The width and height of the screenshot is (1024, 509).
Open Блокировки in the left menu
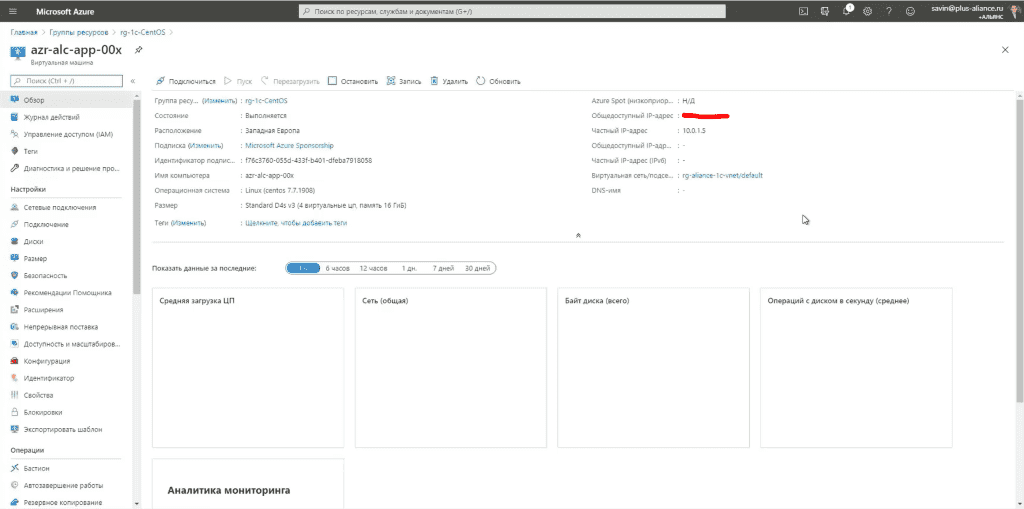[65, 412]
